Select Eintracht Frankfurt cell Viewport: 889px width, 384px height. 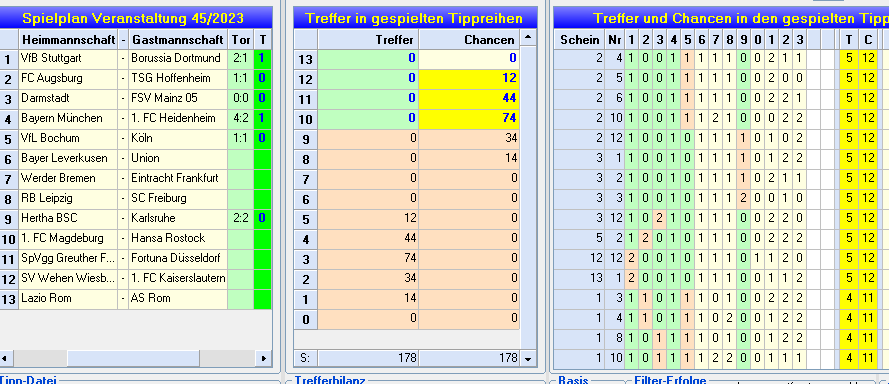point(178,178)
